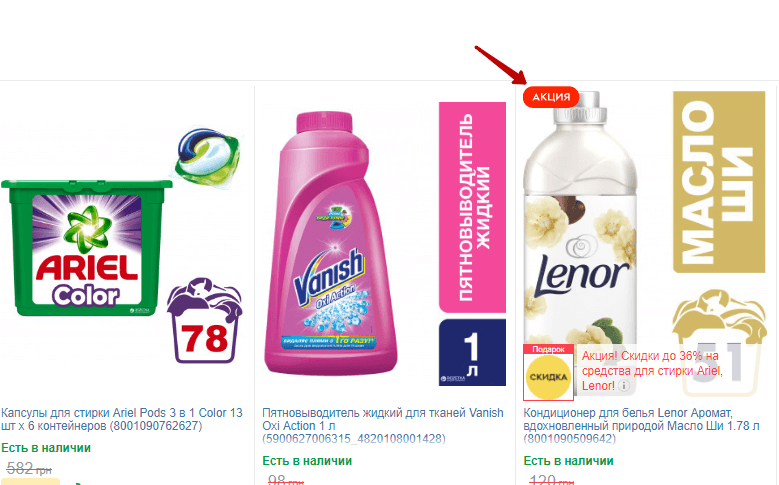Open the Капсулы для стирки Ariel Pods link
Viewport: 779px width, 485px height.
(x=122, y=419)
